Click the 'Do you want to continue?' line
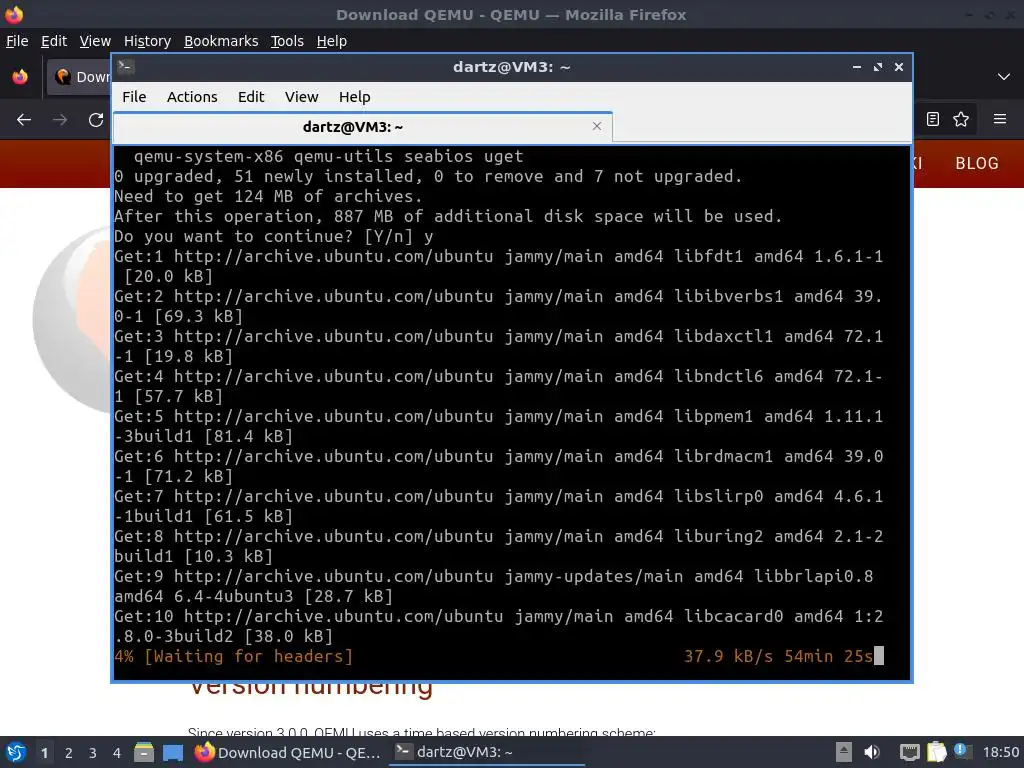Viewport: 1024px width, 768px height. 274,236
